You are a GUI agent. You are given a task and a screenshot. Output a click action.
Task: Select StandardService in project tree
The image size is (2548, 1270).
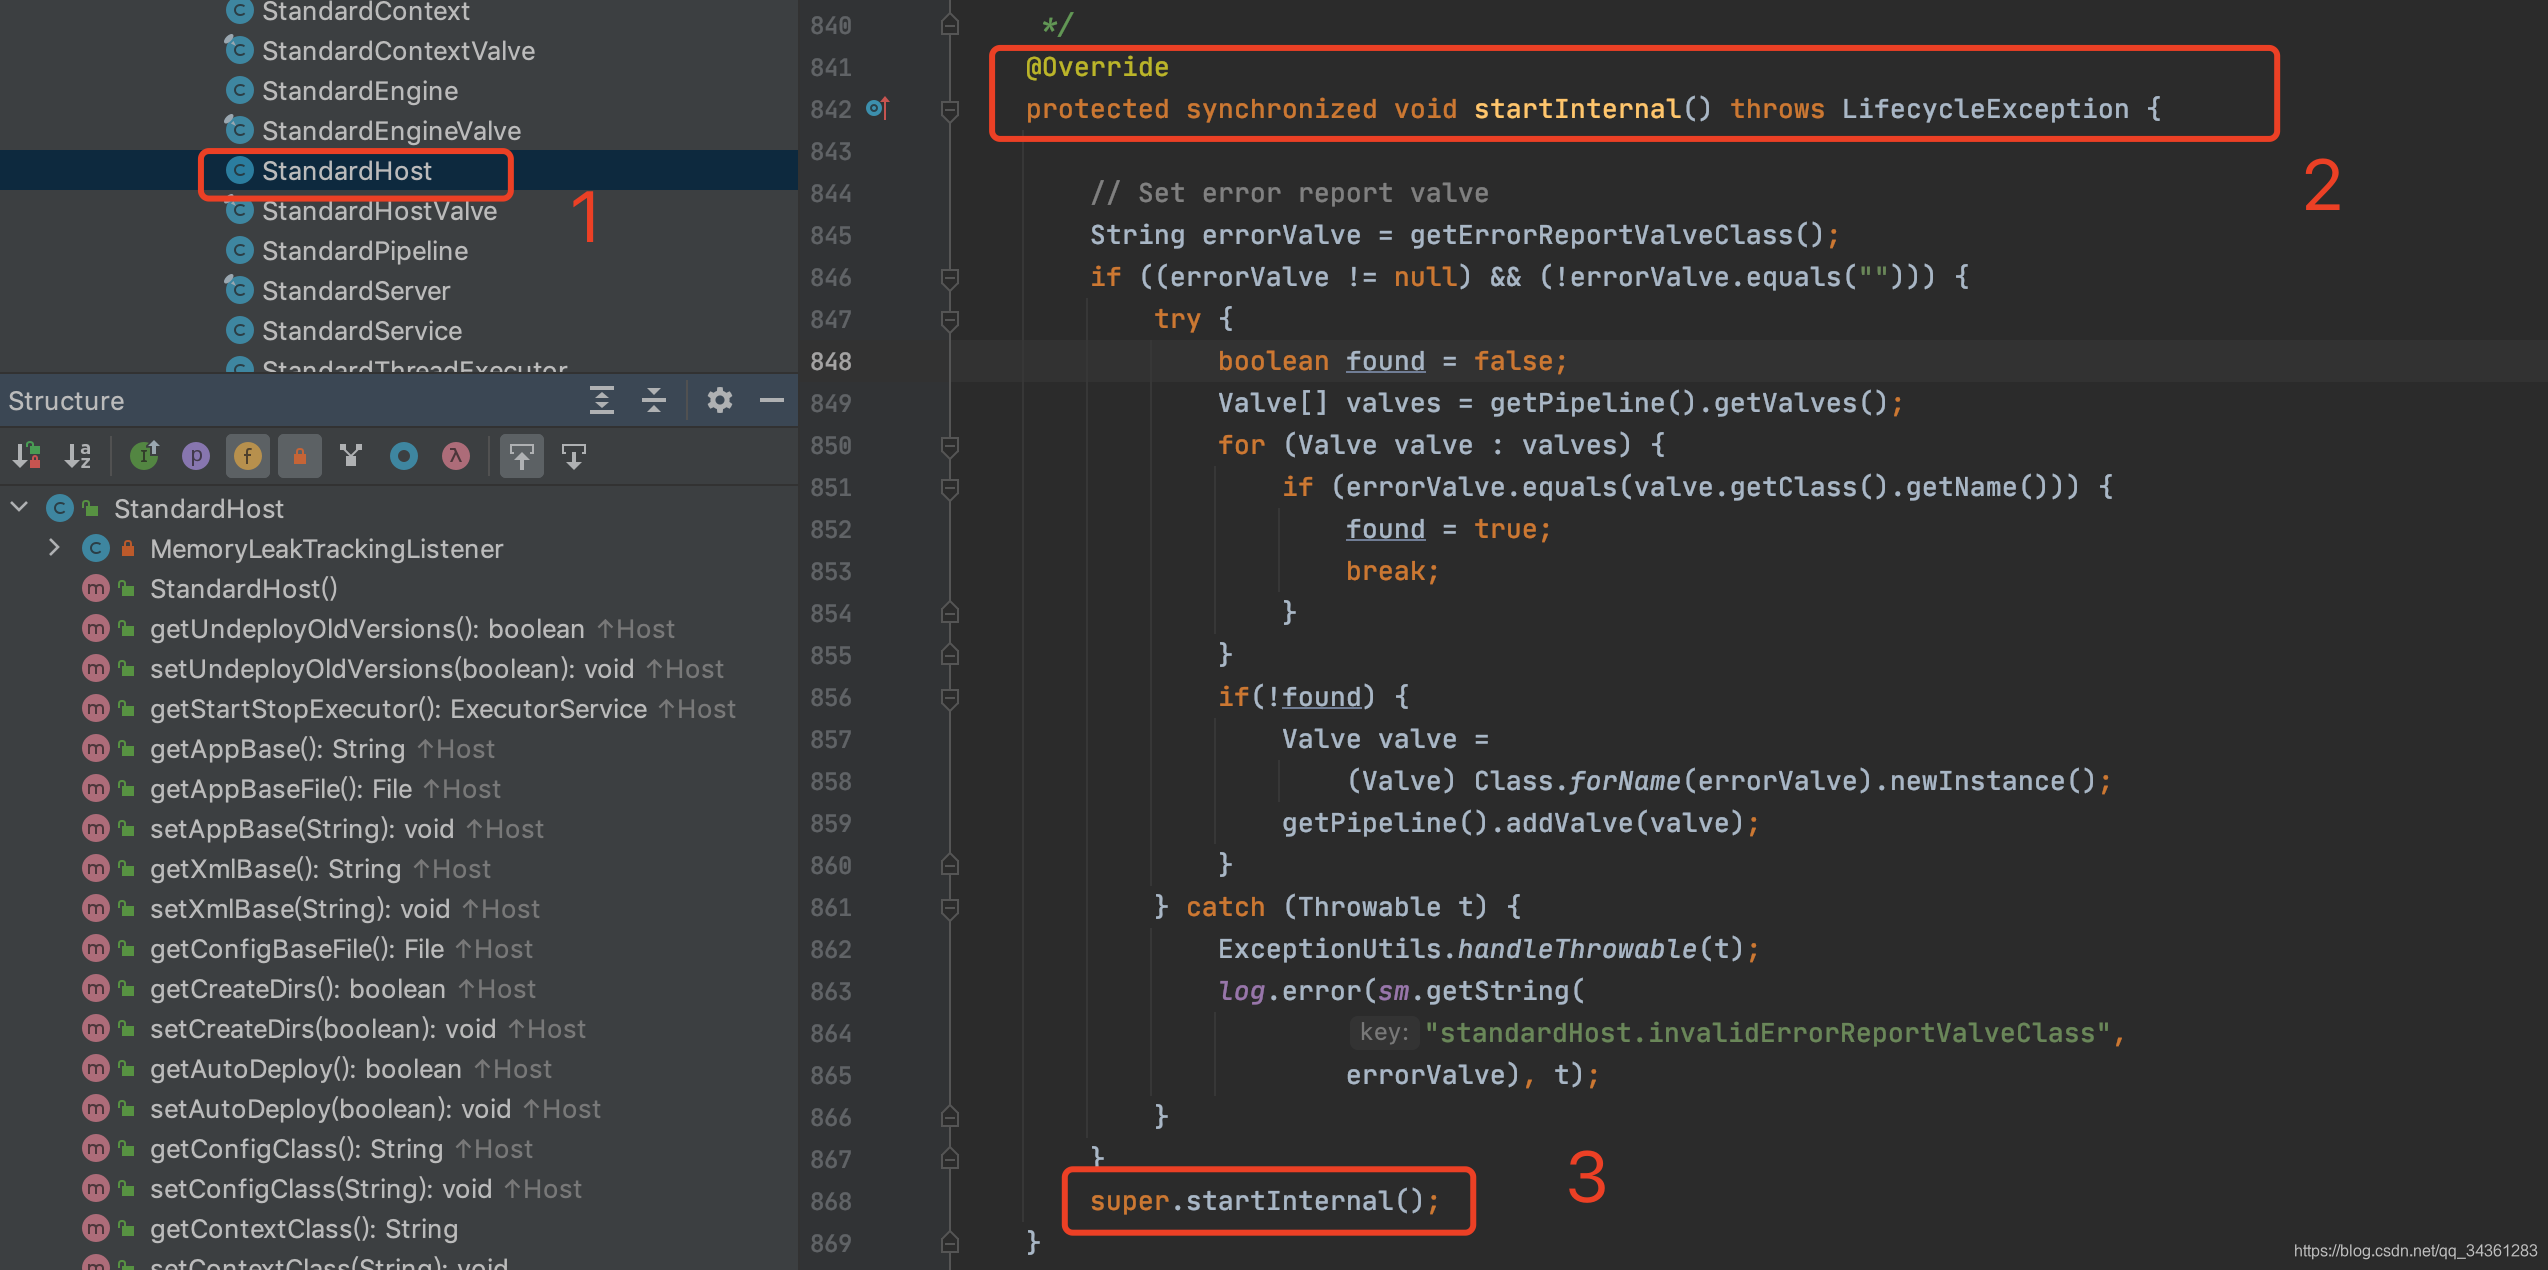[x=362, y=330]
